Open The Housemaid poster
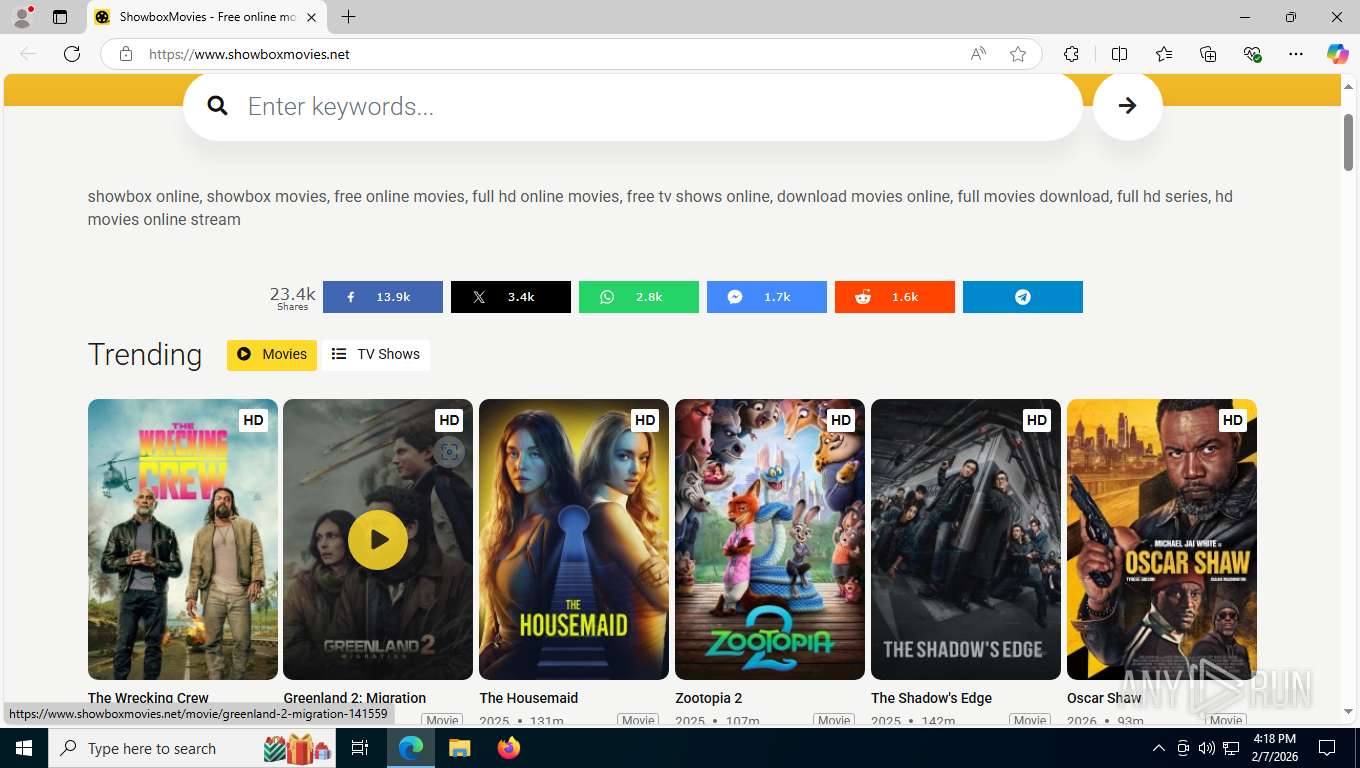The height and width of the screenshot is (768, 1360). pos(574,540)
